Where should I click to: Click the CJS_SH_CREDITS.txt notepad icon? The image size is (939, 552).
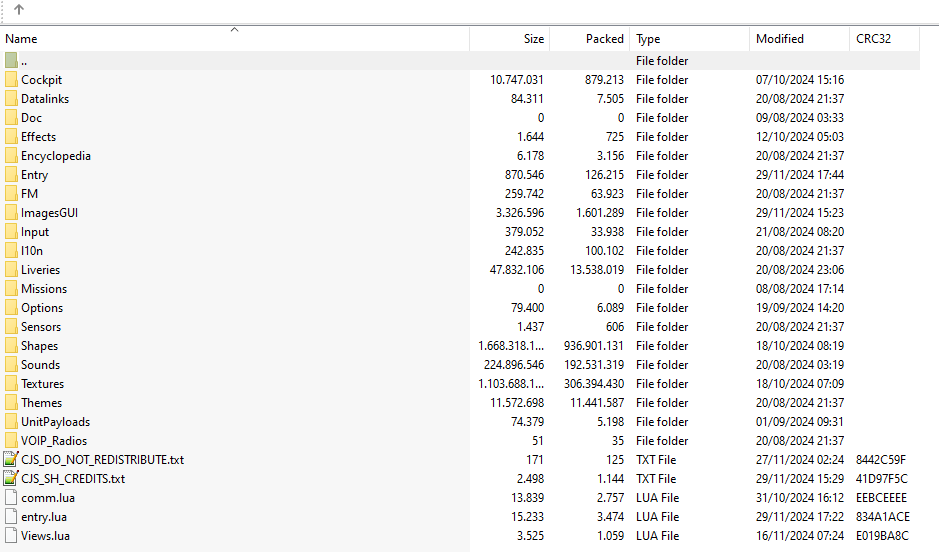(x=11, y=478)
